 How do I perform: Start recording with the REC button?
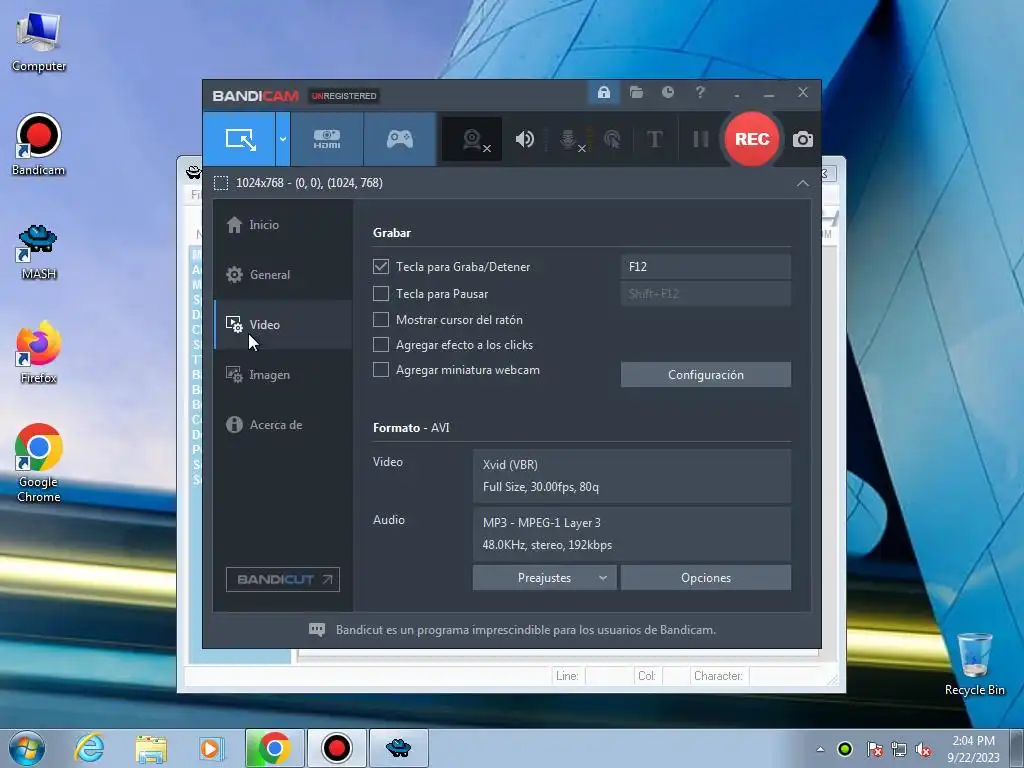752,139
